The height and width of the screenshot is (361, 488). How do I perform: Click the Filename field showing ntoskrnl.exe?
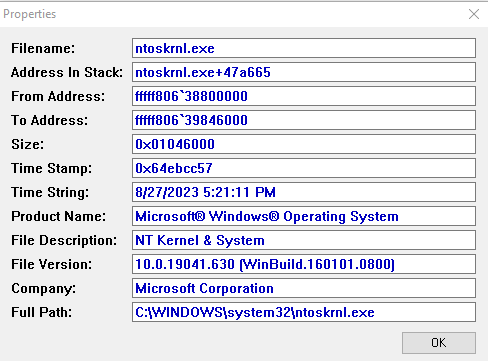tap(304, 48)
